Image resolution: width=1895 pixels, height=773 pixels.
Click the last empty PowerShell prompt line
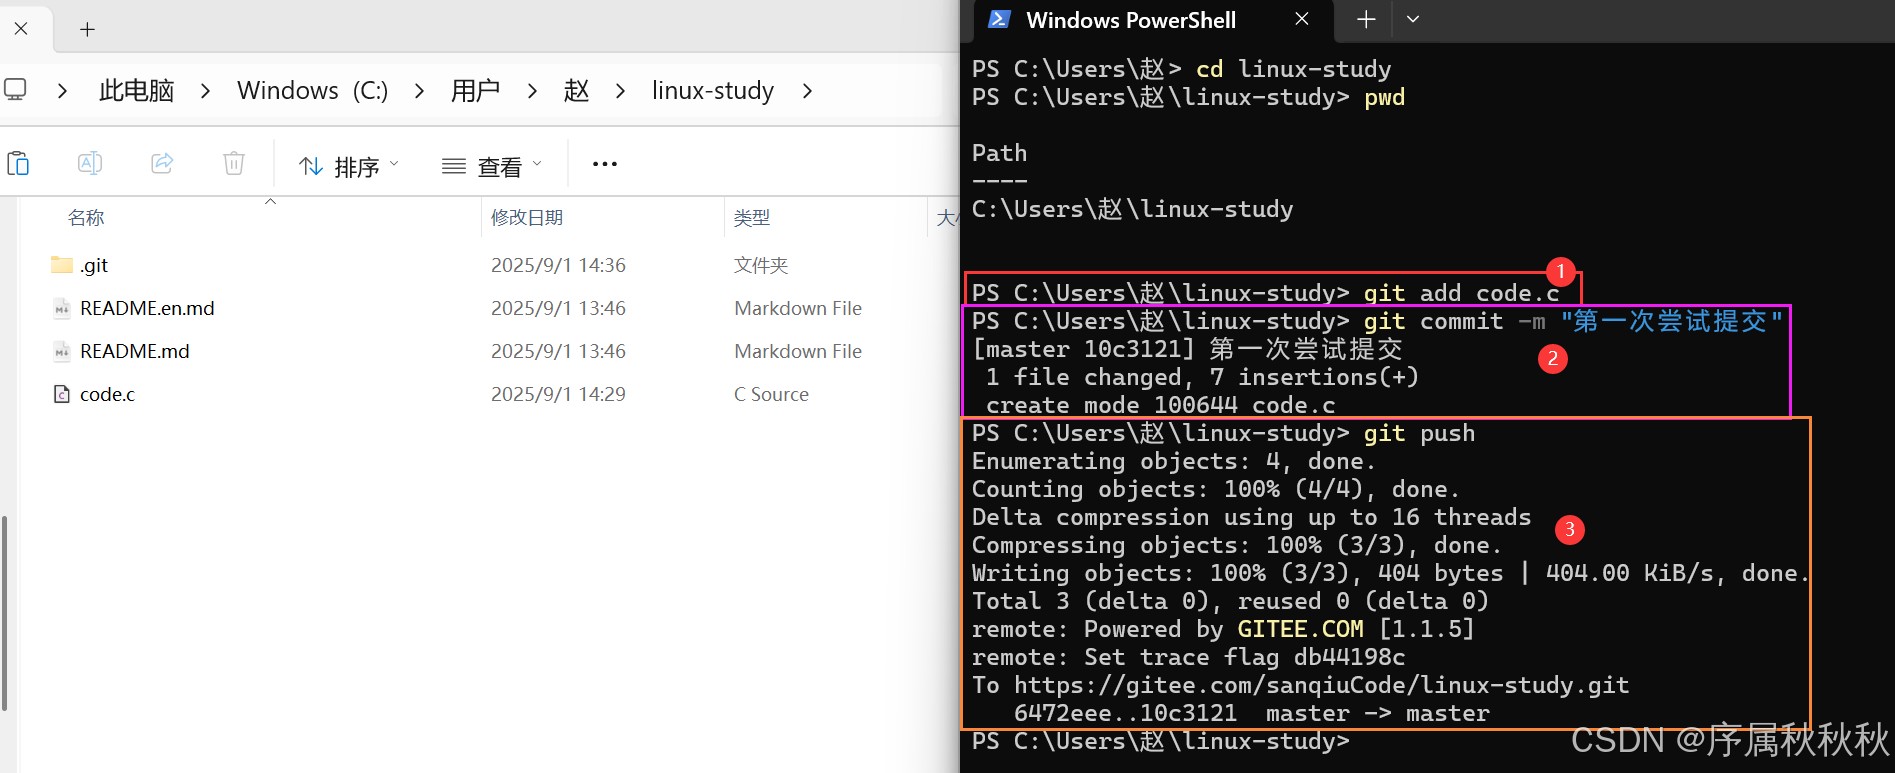point(1160,741)
